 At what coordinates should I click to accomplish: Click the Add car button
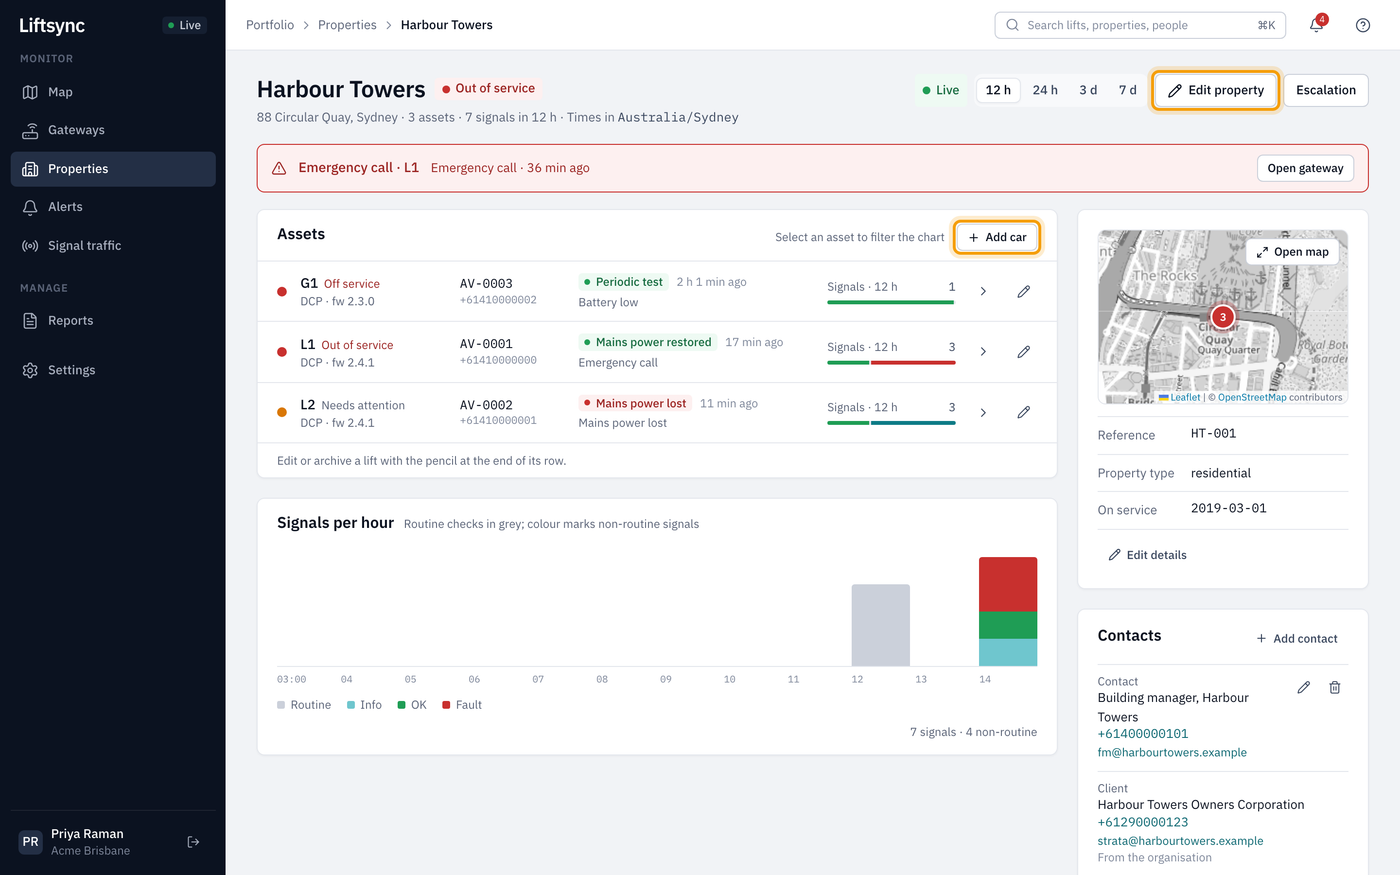997,237
